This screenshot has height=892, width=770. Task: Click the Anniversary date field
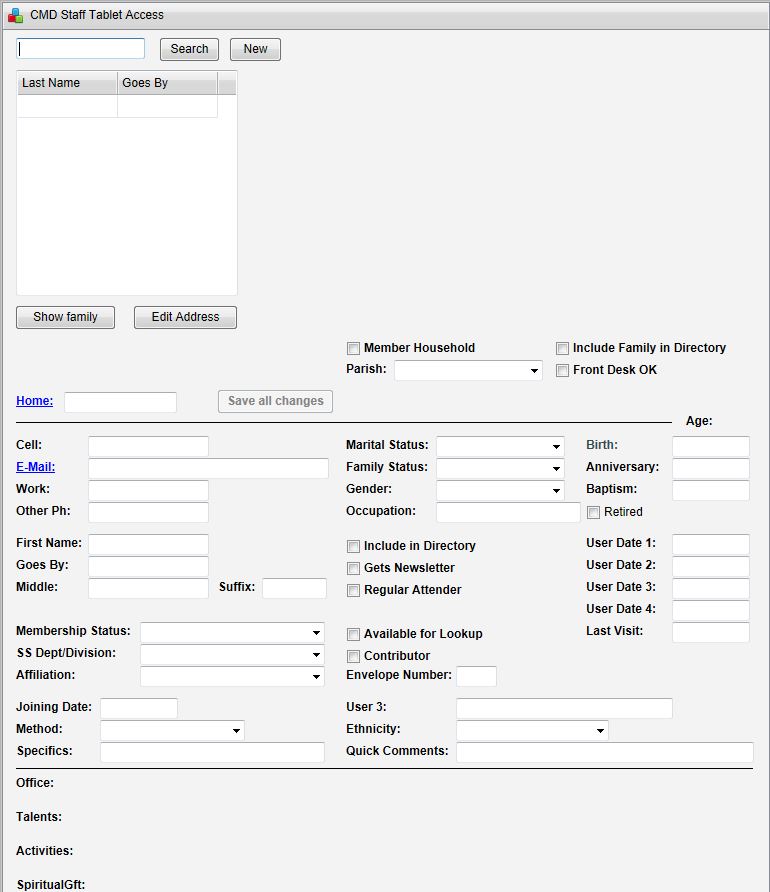(x=711, y=468)
